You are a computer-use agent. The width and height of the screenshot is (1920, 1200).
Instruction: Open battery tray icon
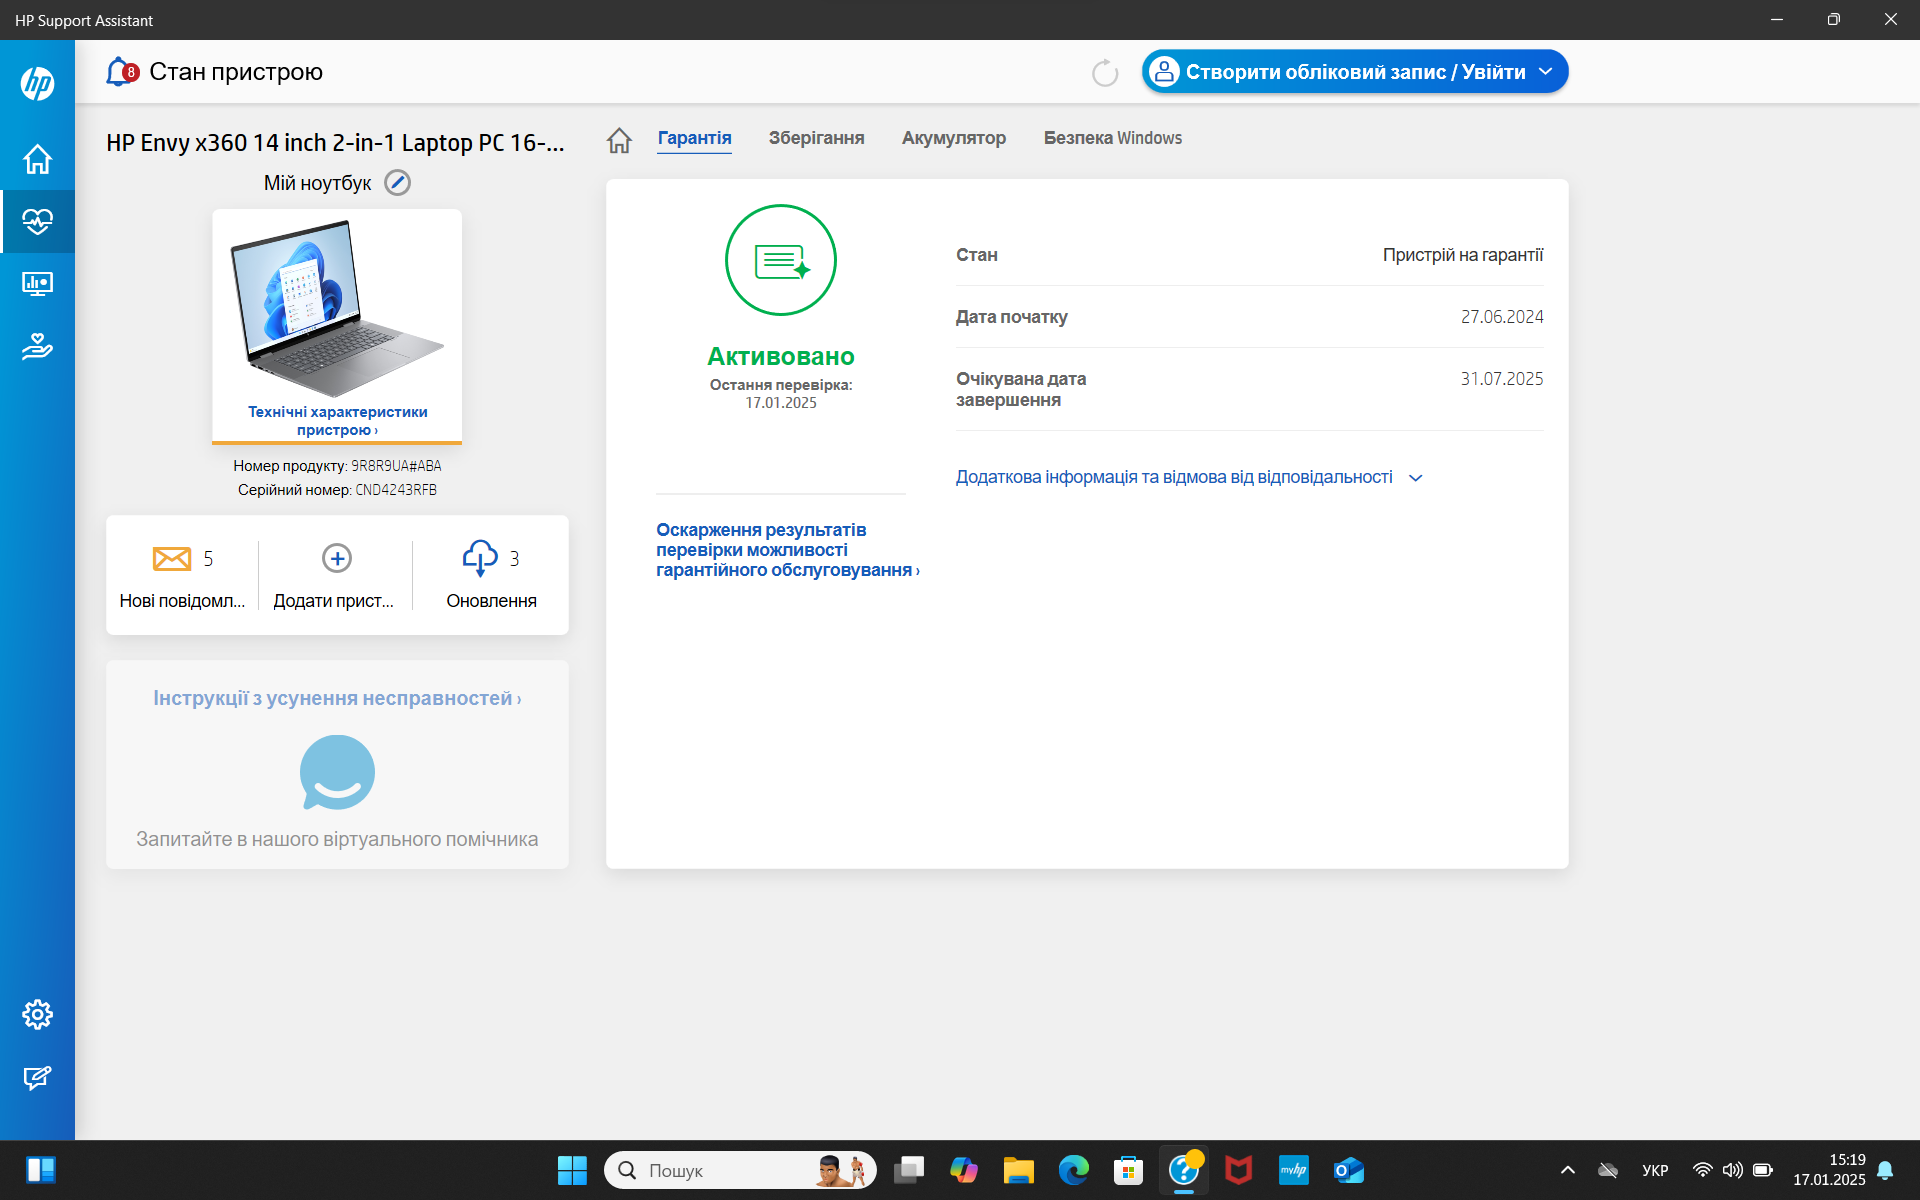tap(1763, 1170)
